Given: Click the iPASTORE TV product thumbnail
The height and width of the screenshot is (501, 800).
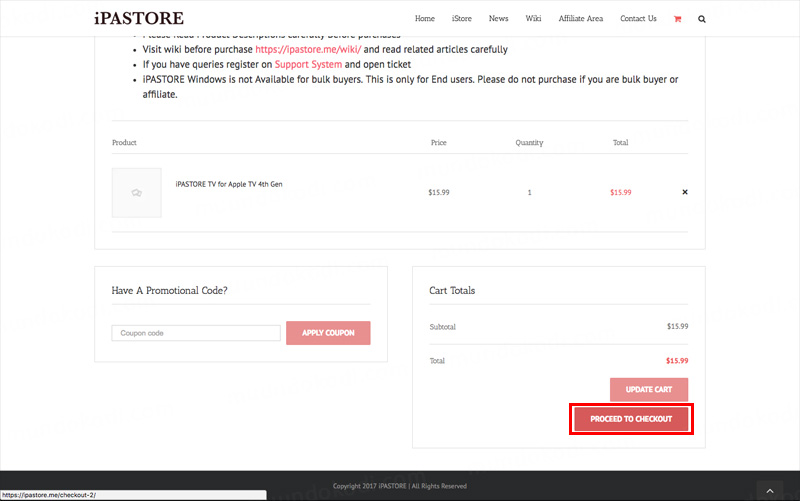Looking at the screenshot, I should pos(137,193).
